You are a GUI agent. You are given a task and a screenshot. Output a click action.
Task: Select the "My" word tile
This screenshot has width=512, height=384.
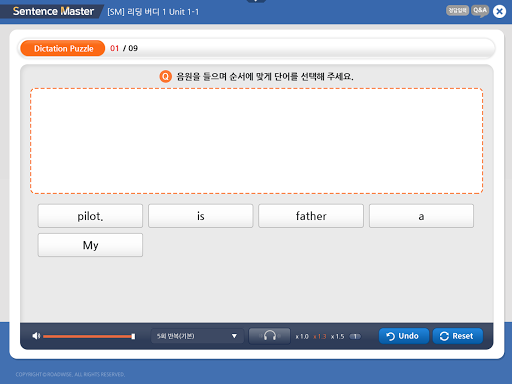[90, 245]
